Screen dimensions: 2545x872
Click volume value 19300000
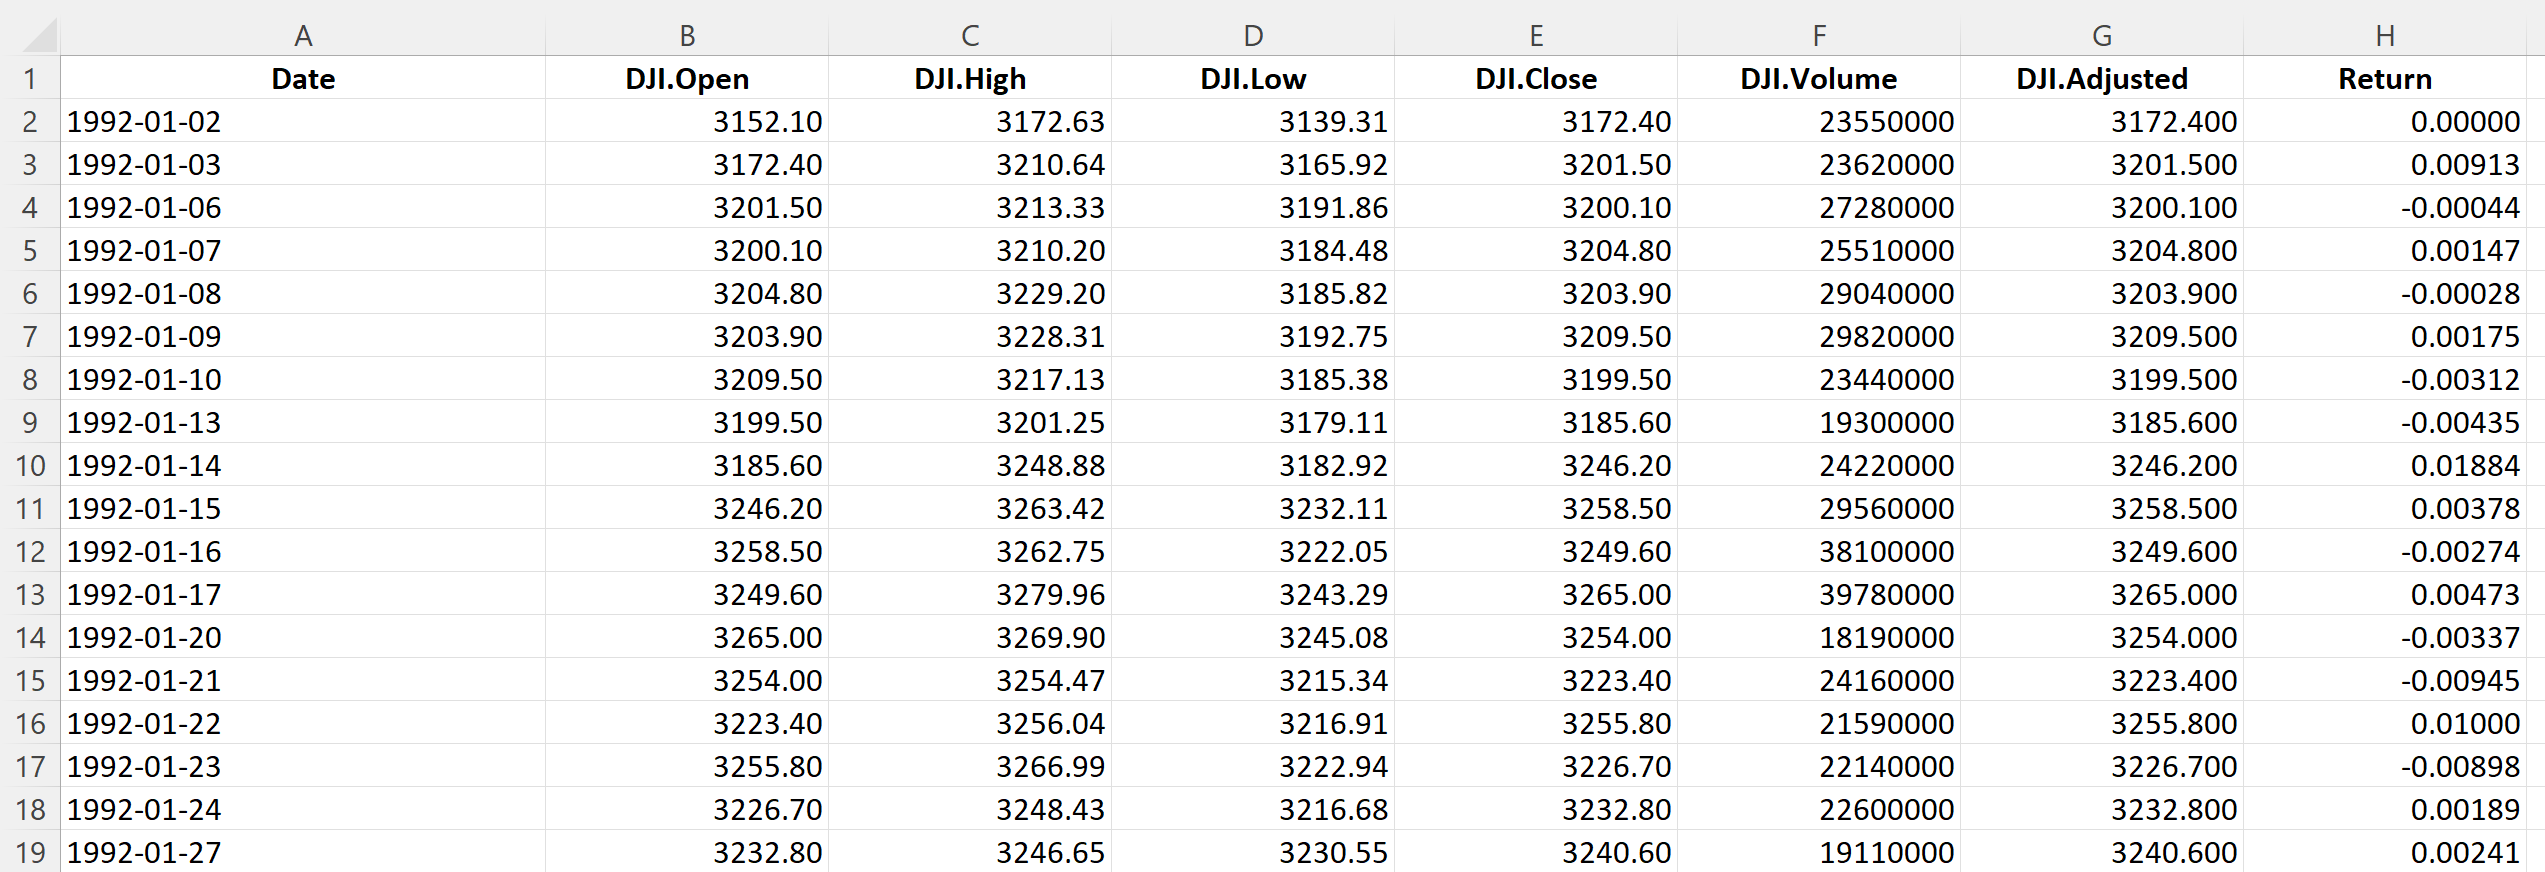1819,422
